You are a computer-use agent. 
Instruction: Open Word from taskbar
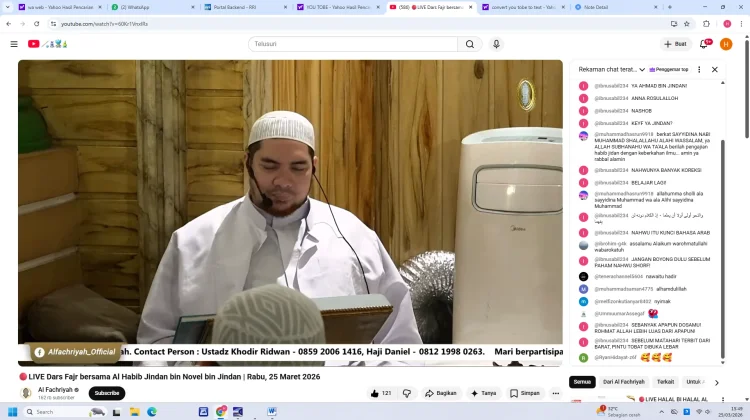[272, 412]
